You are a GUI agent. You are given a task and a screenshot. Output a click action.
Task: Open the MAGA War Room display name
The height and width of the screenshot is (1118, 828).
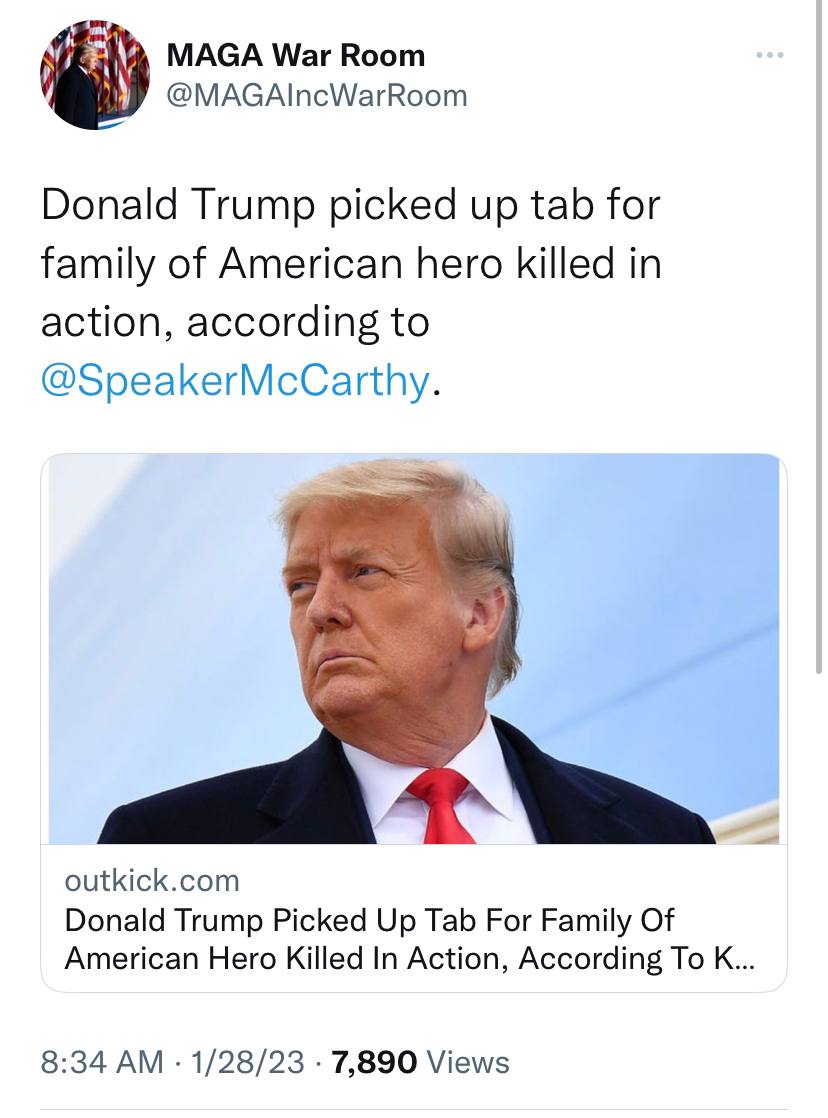(x=296, y=55)
